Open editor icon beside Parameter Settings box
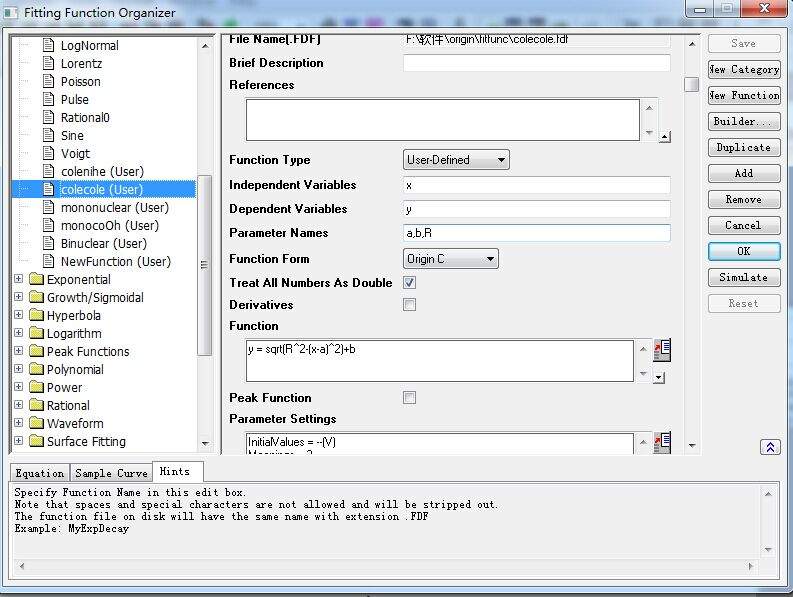 click(662, 442)
